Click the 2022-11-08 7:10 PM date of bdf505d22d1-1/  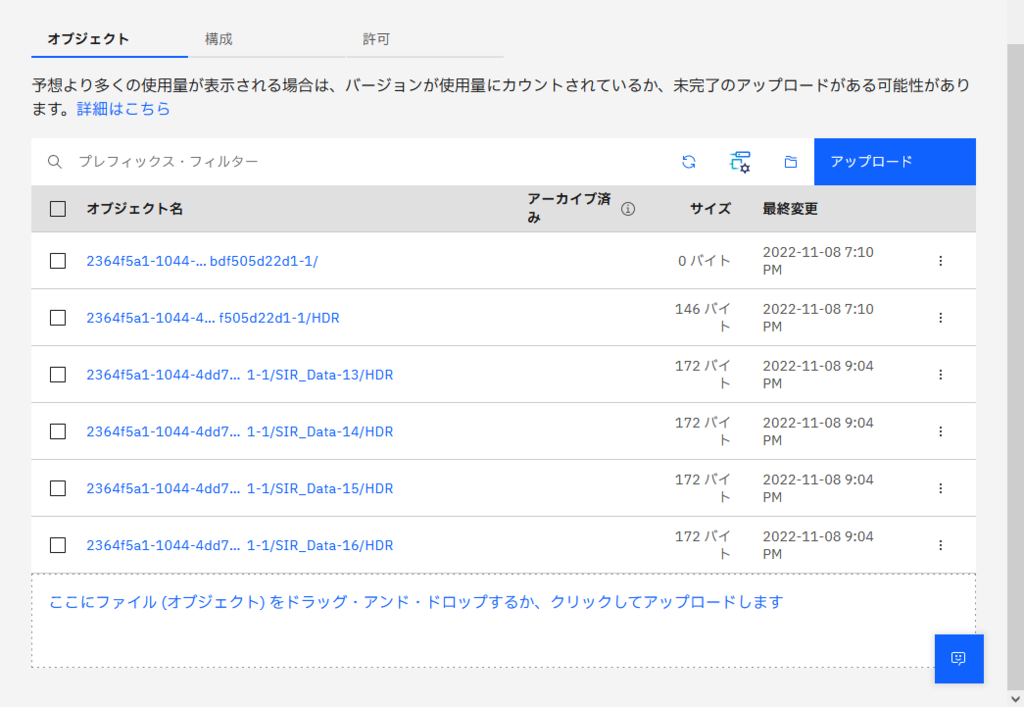point(818,261)
